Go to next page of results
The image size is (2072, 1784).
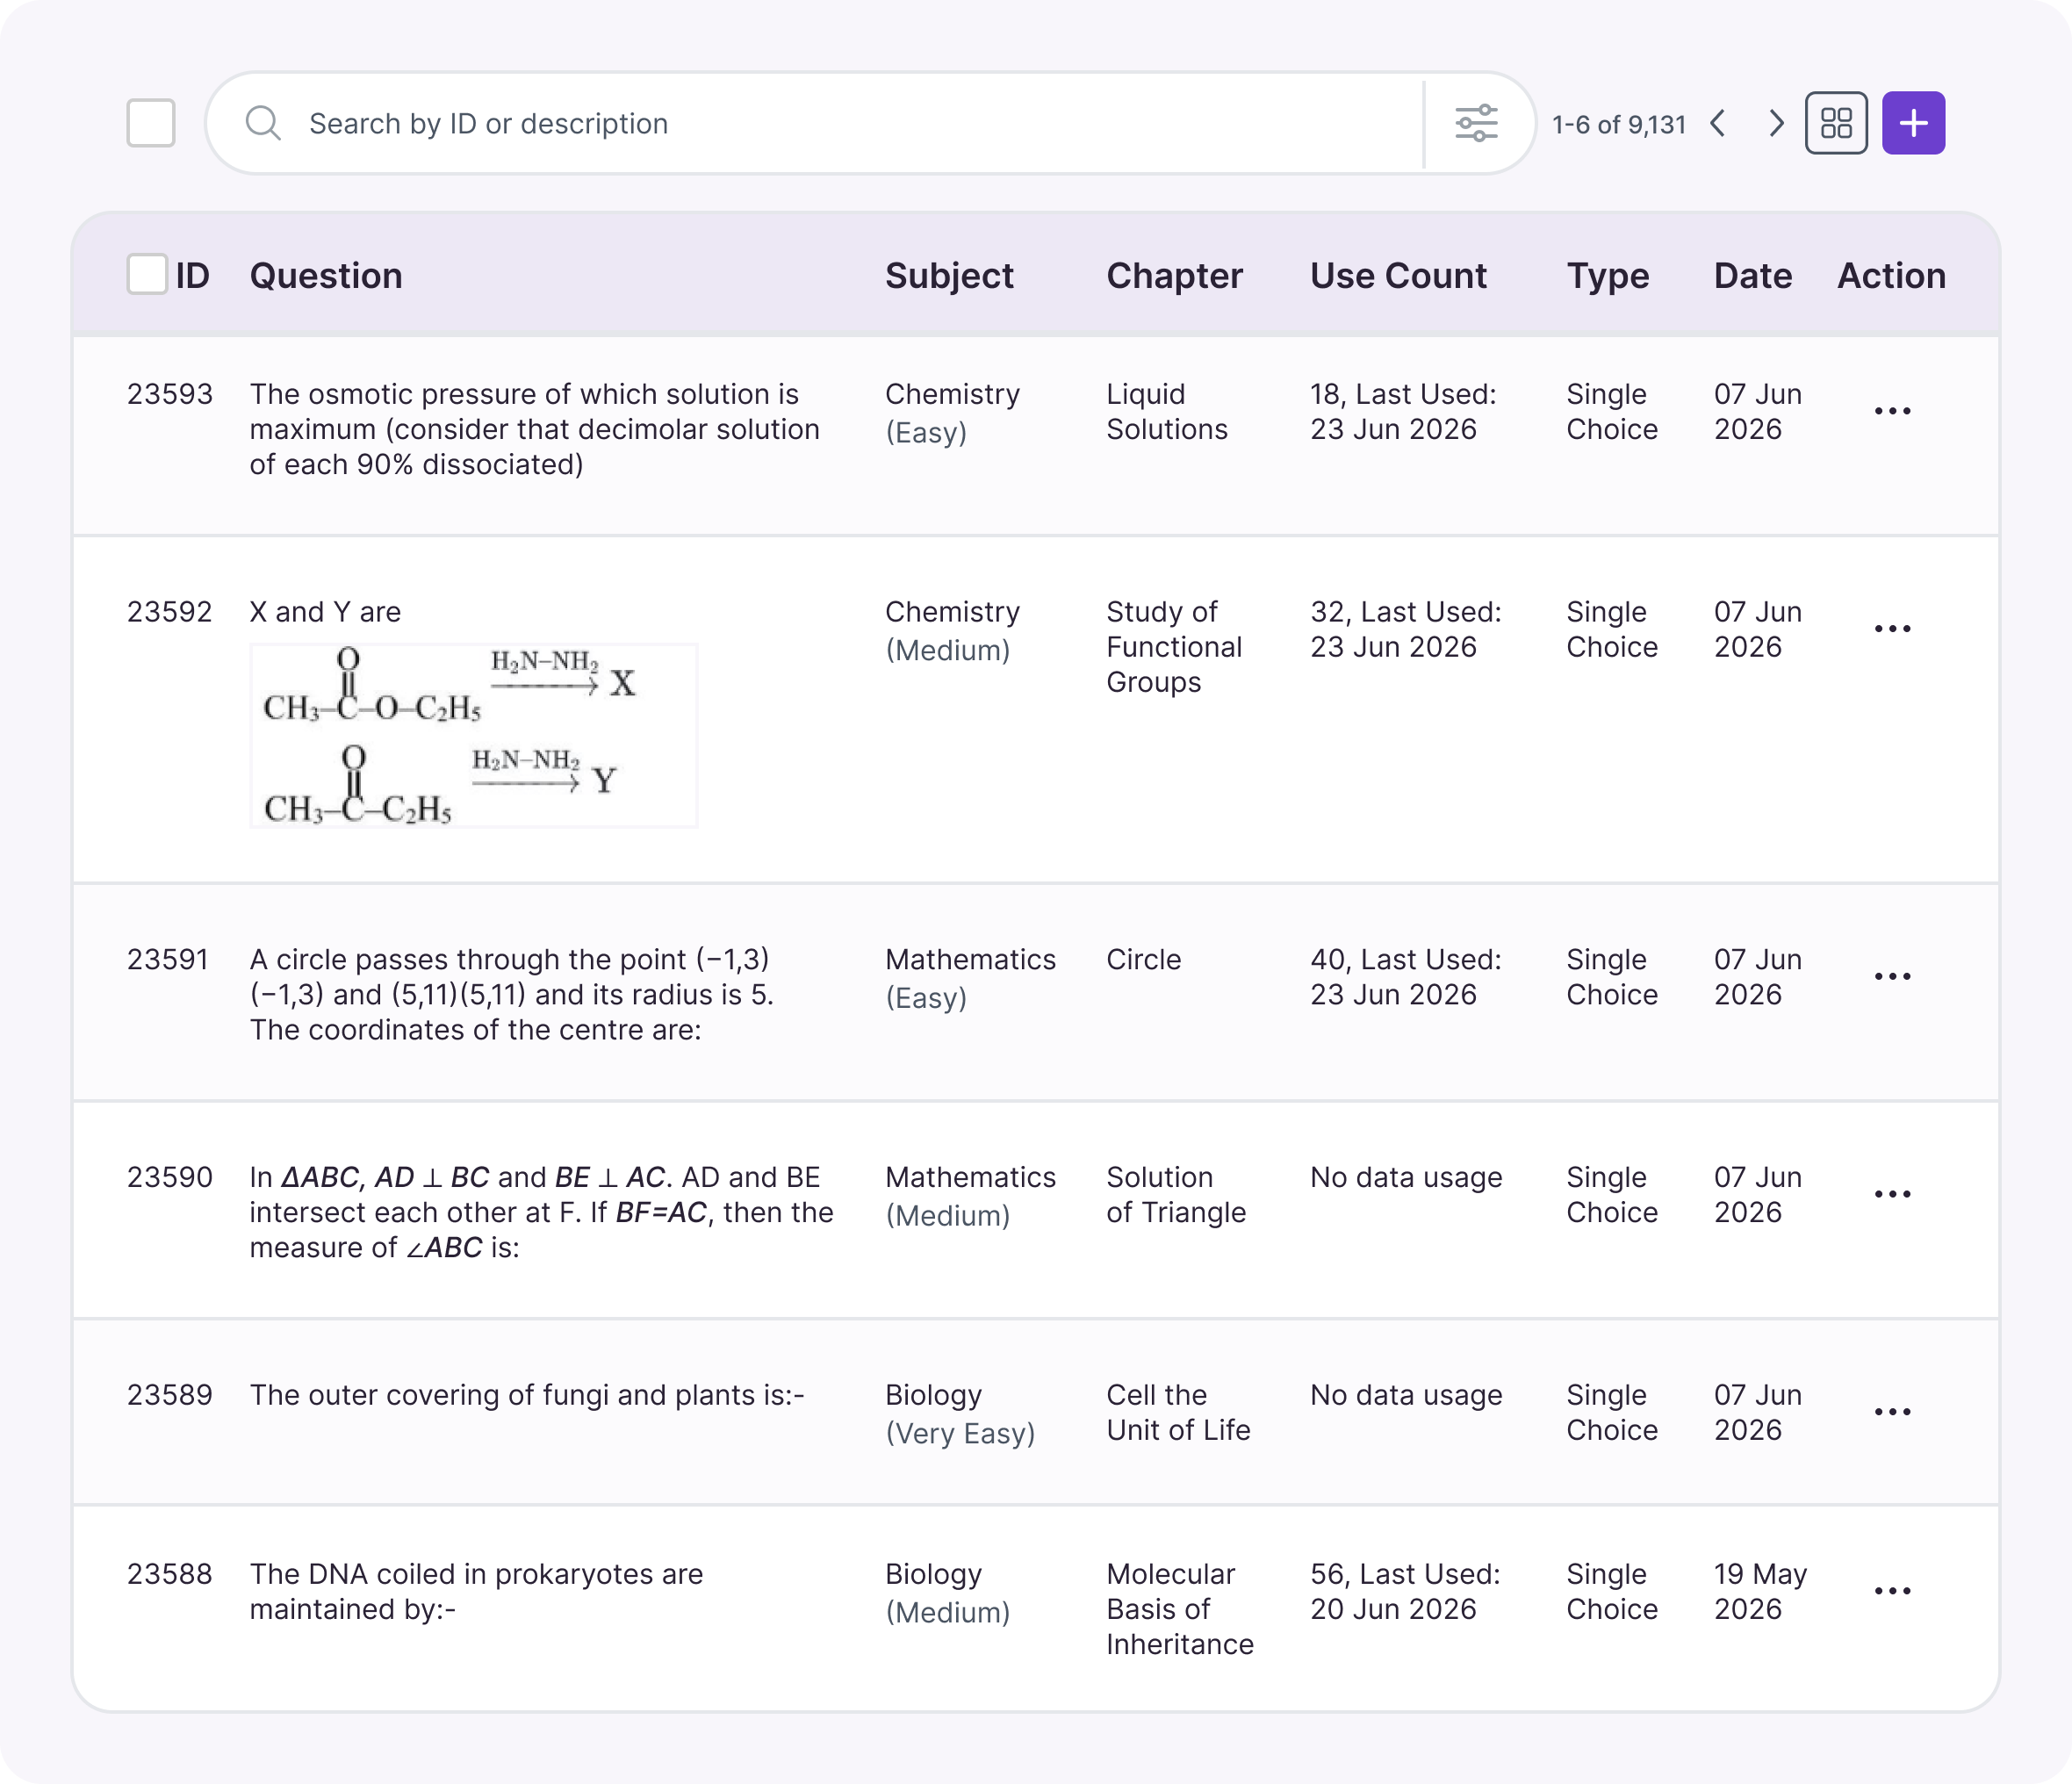(1776, 123)
